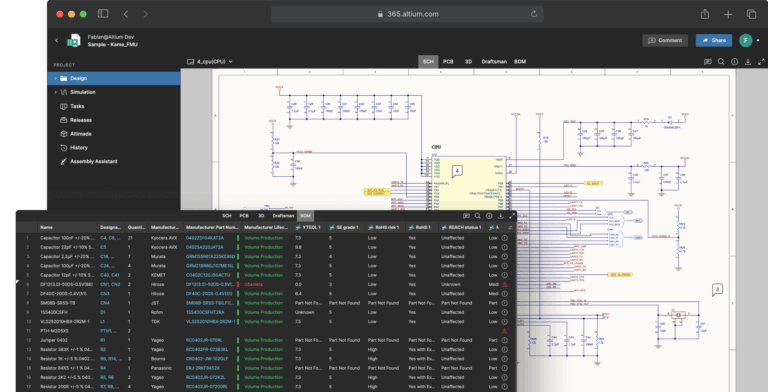
Task: Open the 4_cpu(CPU) document dropdown
Action: pyautogui.click(x=210, y=62)
